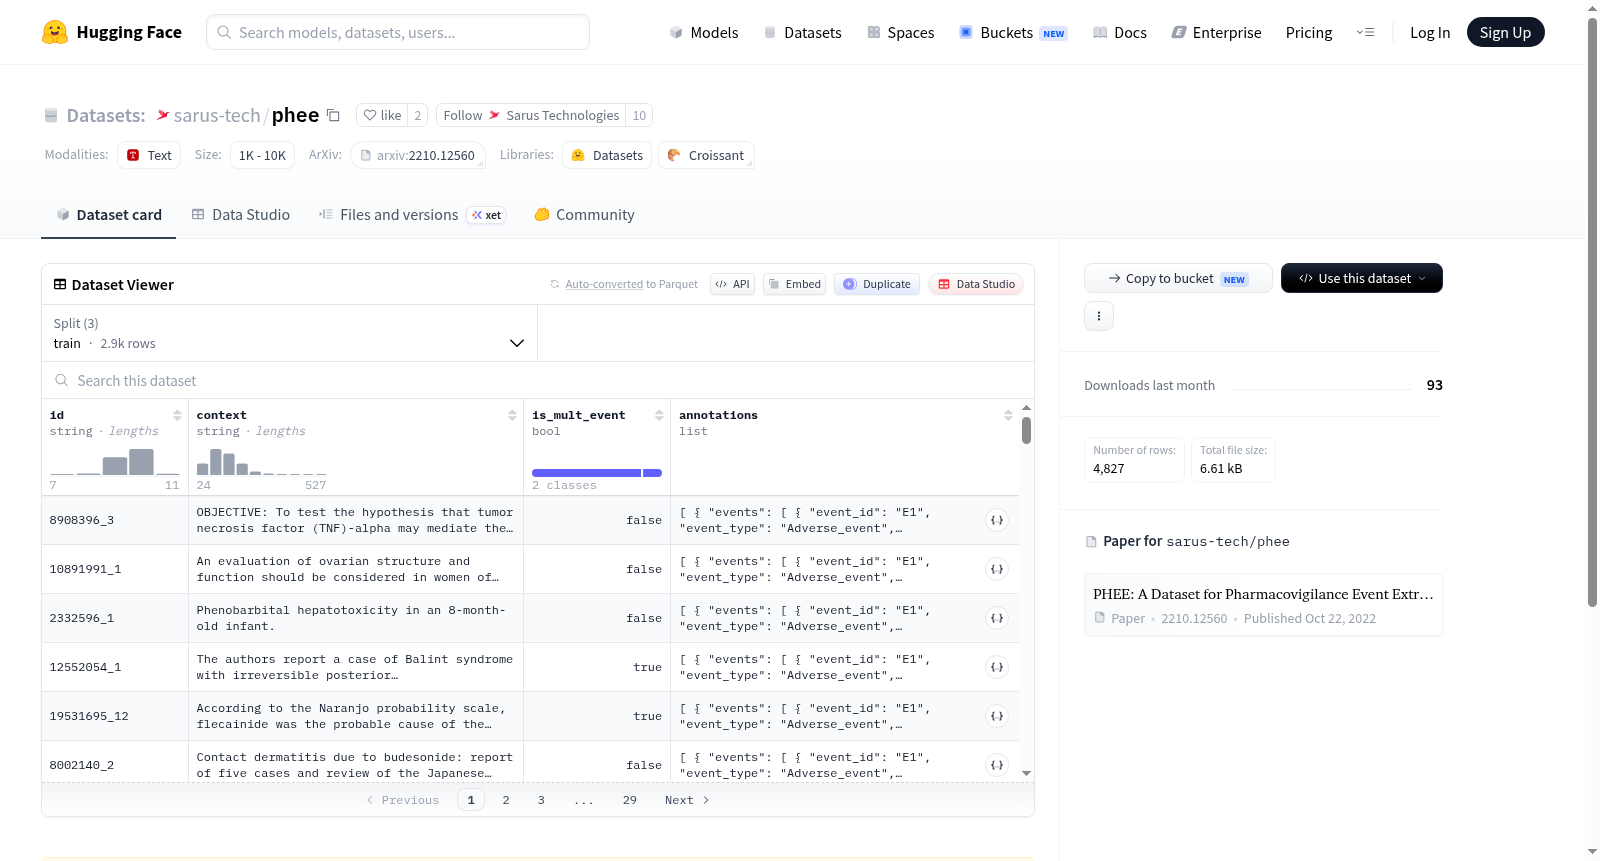
Task: Focus the main search models field
Action: [x=398, y=32]
